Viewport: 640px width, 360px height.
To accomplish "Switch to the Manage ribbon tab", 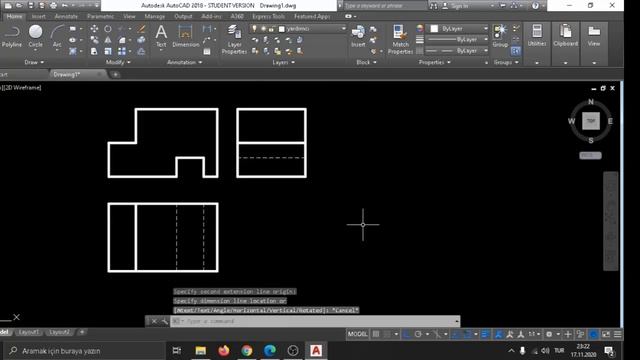I will (155, 16).
